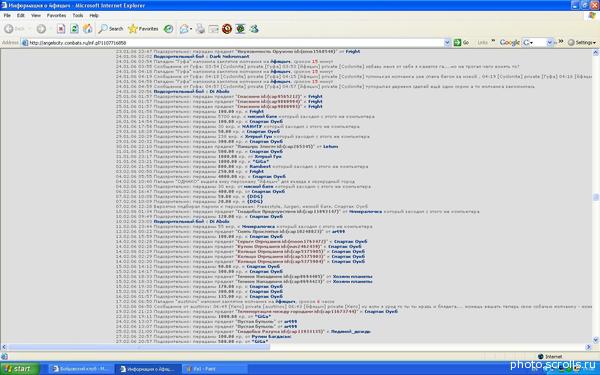Click the Google toolbar logo
600x375 pixels.
click(x=509, y=42)
